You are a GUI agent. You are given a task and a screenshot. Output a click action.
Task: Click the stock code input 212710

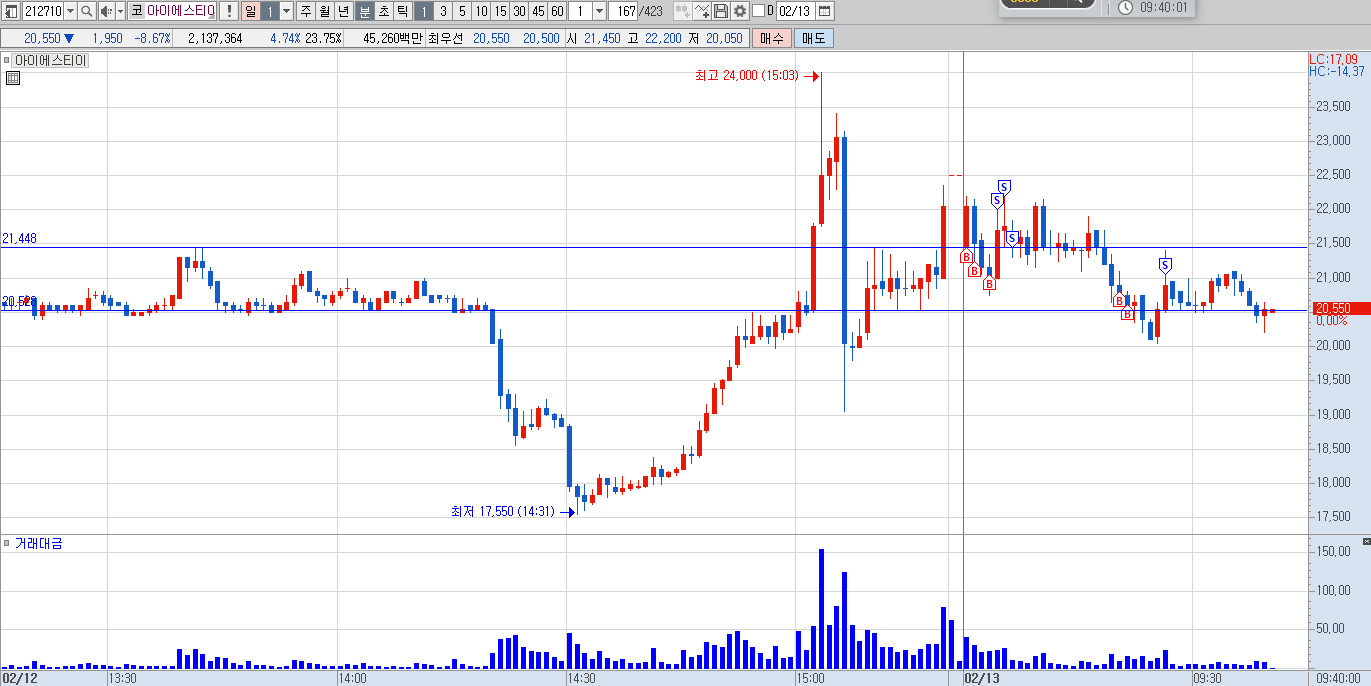(43, 11)
